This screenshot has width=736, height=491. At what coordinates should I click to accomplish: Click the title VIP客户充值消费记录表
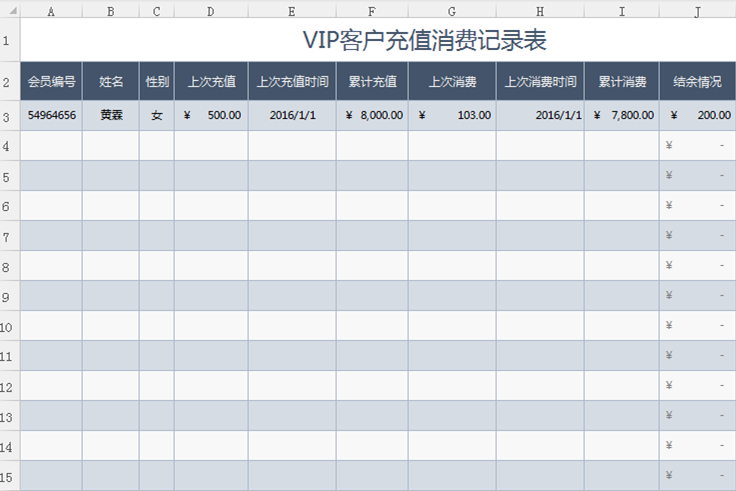coord(424,41)
